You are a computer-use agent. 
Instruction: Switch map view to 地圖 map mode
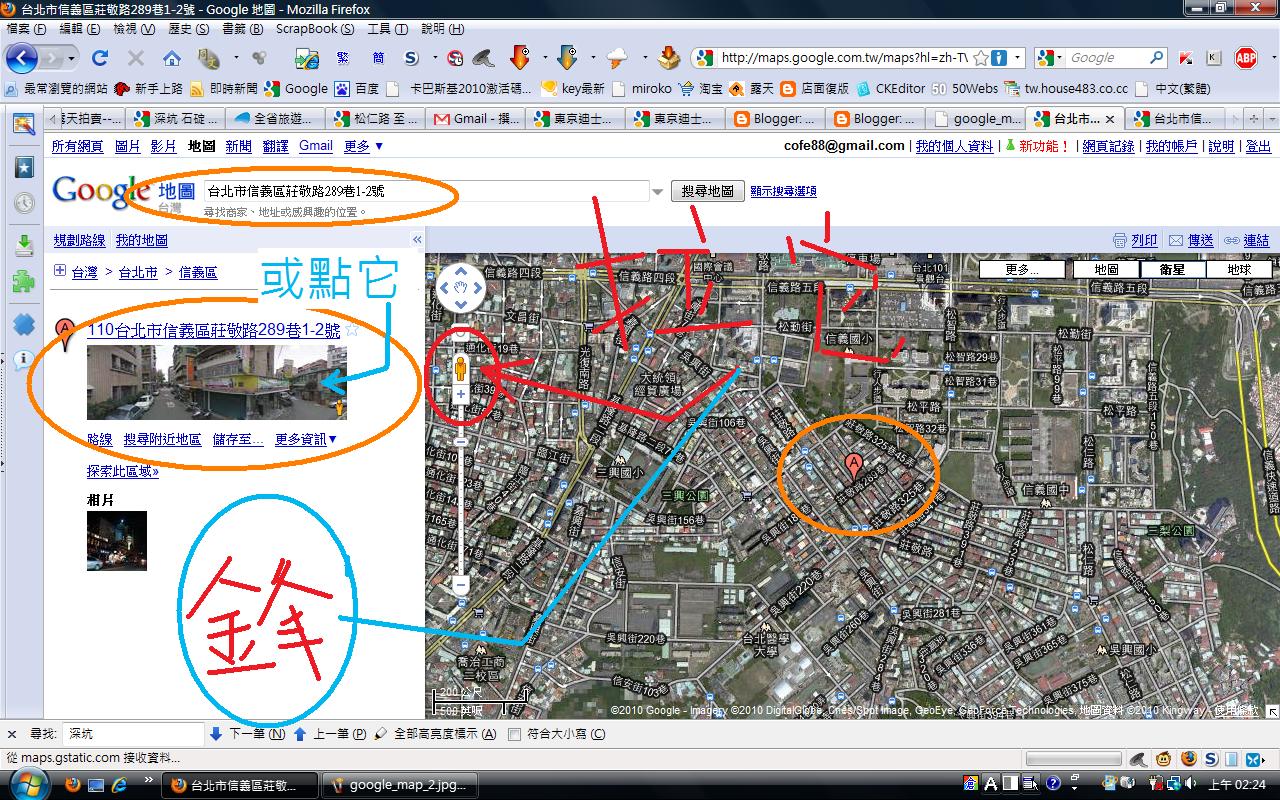(x=1106, y=269)
